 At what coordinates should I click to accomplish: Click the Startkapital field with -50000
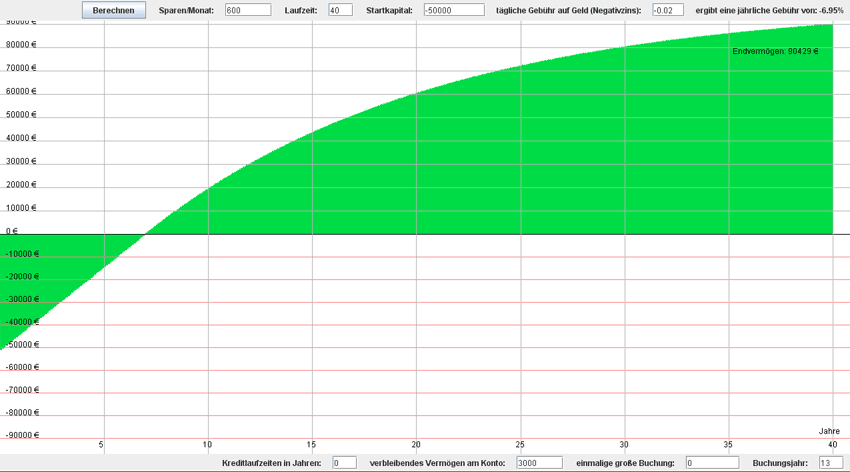coord(453,10)
